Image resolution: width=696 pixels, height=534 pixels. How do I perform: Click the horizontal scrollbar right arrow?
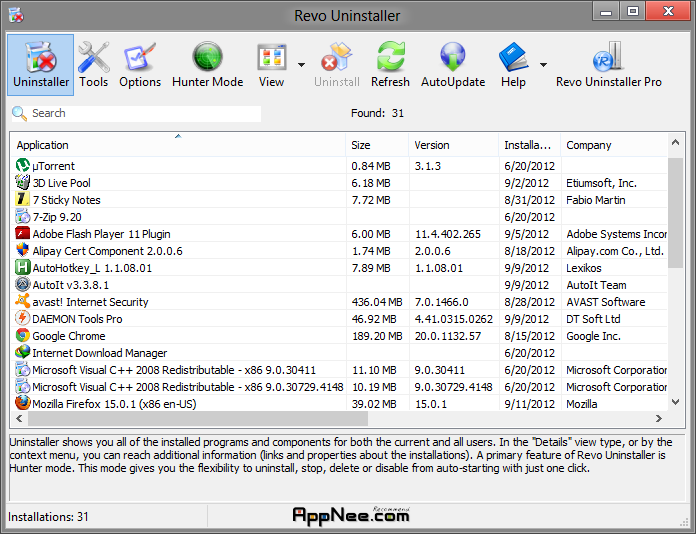click(659, 418)
